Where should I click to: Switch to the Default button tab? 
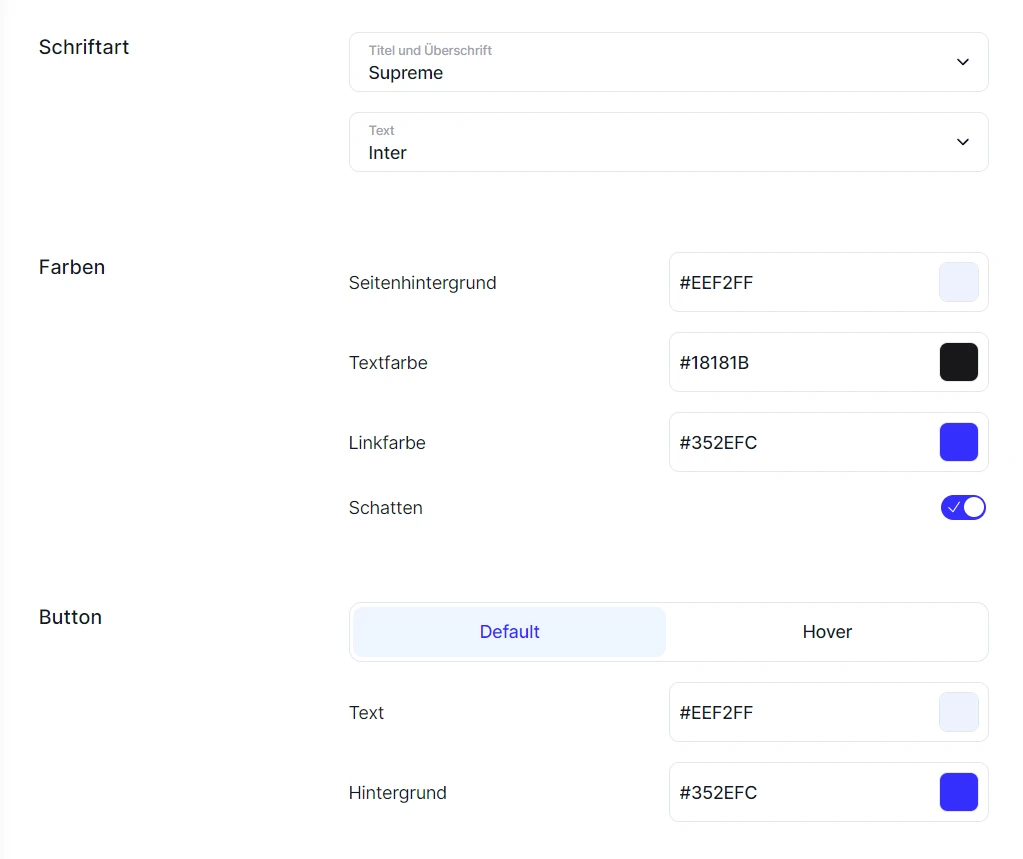(509, 632)
